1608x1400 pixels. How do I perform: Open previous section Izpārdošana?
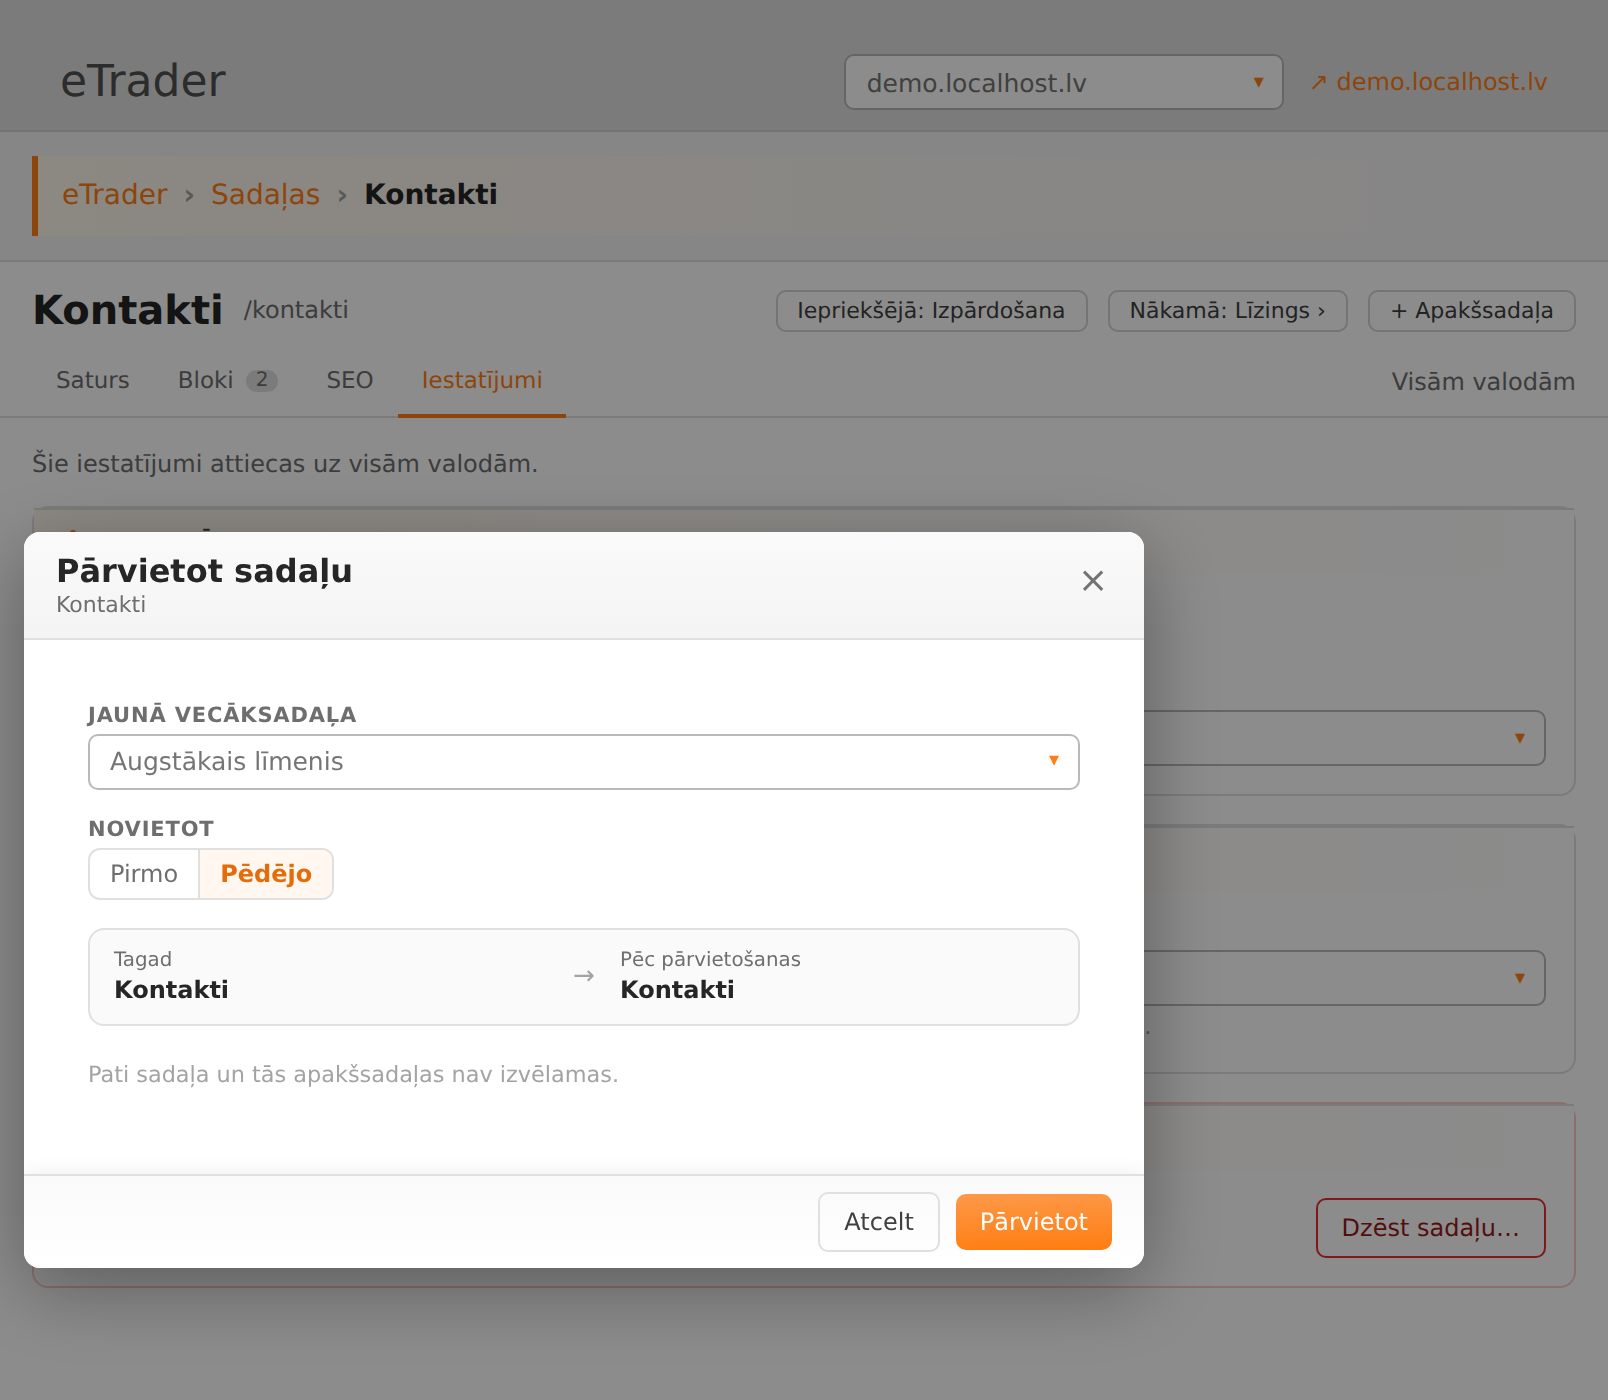point(931,311)
